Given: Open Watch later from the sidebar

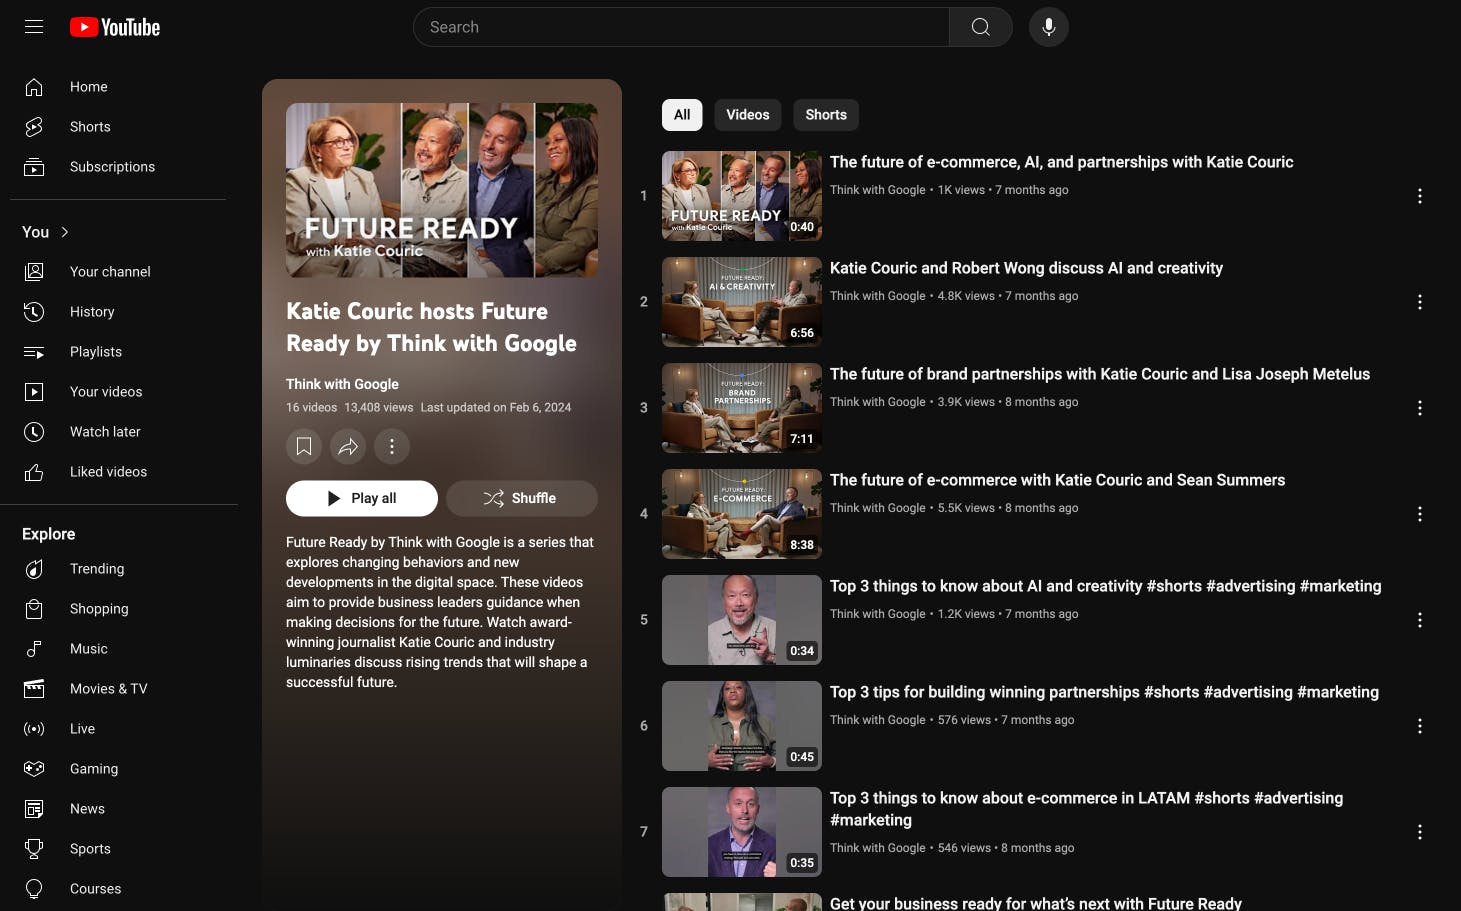Looking at the screenshot, I should 105,432.
